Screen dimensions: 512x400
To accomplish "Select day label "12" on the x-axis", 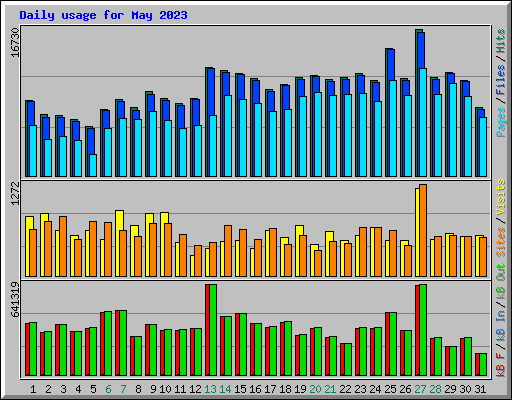I will coord(195,389).
